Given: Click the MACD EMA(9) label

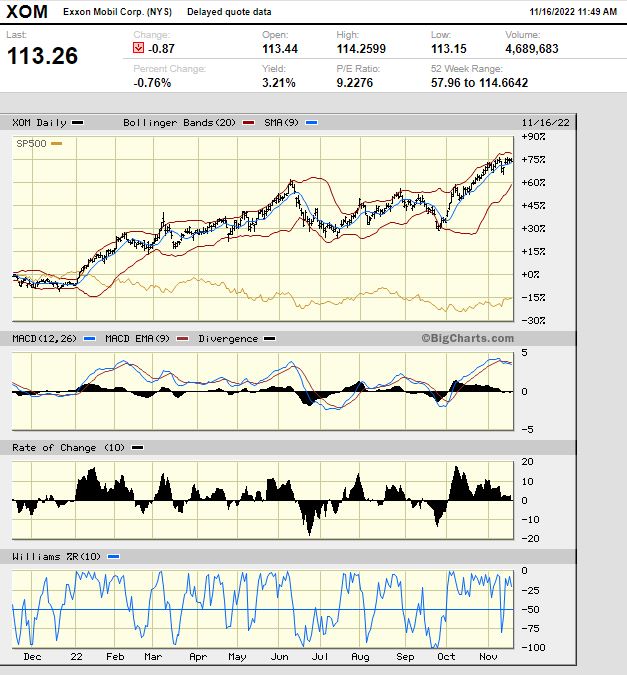Looking at the screenshot, I should tap(135, 339).
